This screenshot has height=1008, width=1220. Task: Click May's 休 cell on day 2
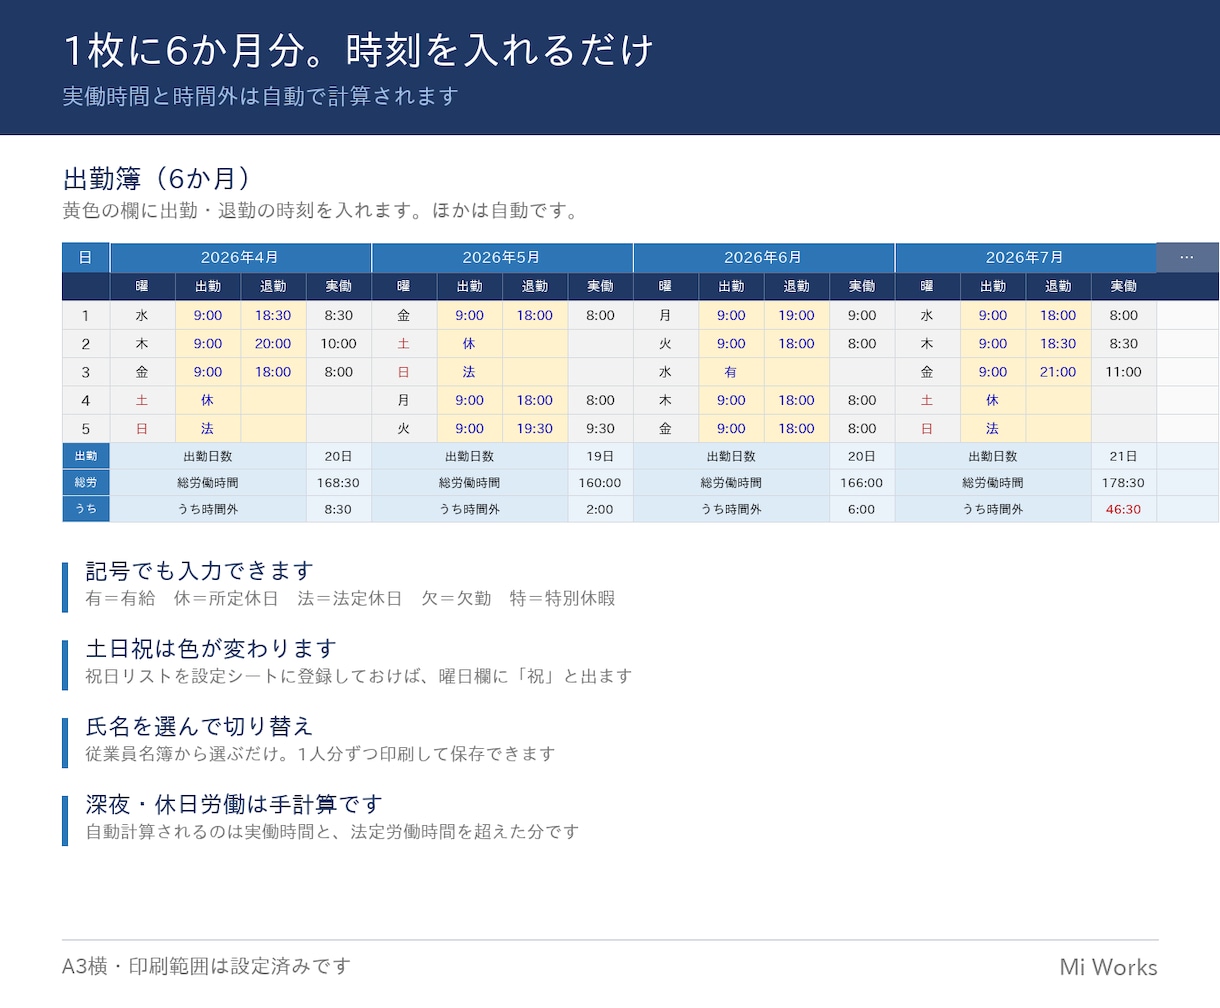tap(470, 343)
